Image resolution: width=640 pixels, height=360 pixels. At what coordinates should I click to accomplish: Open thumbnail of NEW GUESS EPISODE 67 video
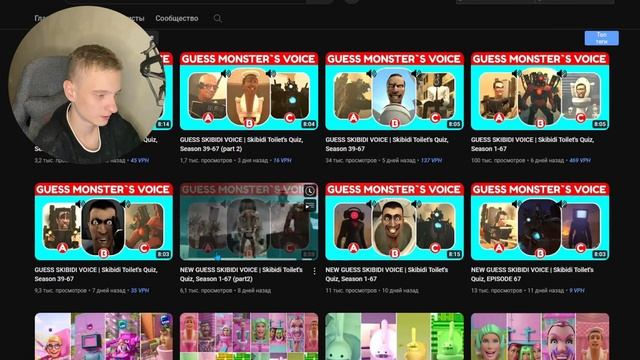pos(540,222)
